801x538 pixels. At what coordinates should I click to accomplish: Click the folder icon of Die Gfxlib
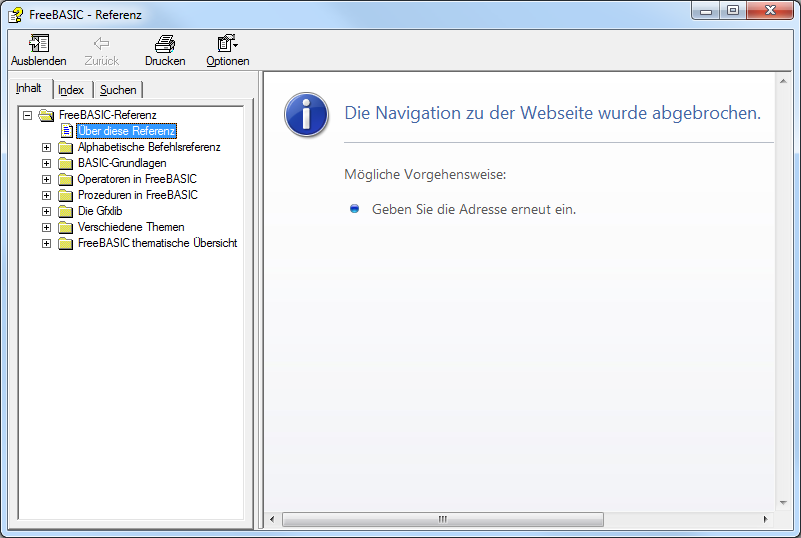point(65,212)
